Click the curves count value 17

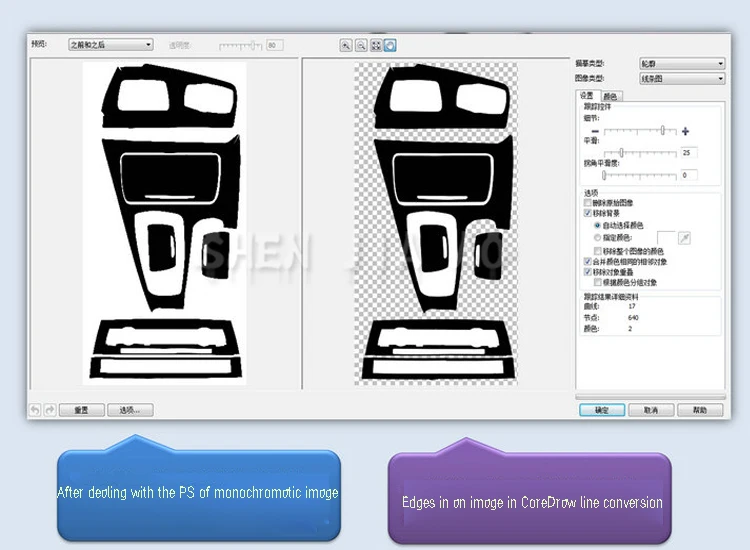point(632,306)
